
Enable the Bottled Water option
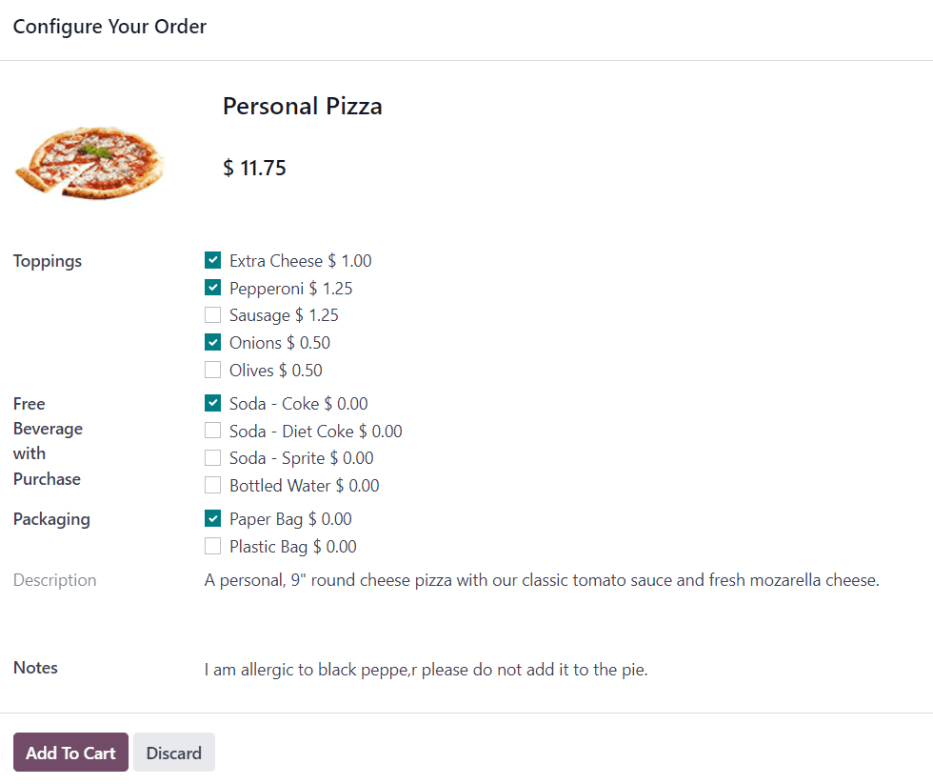[212, 485]
